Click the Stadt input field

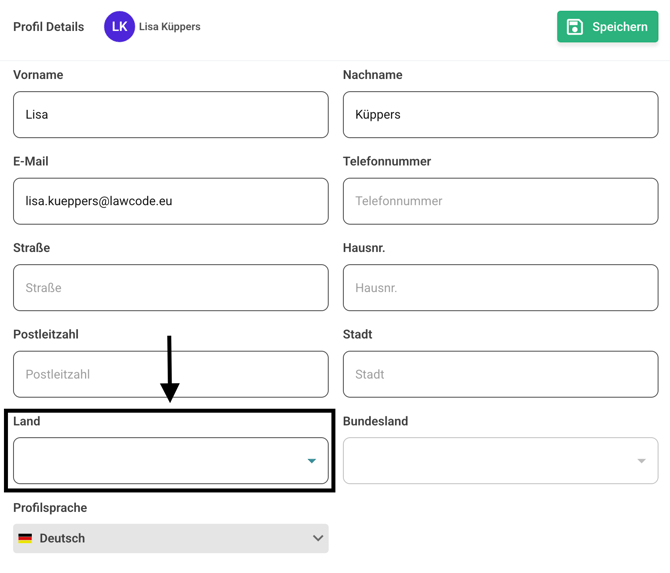[500, 375]
